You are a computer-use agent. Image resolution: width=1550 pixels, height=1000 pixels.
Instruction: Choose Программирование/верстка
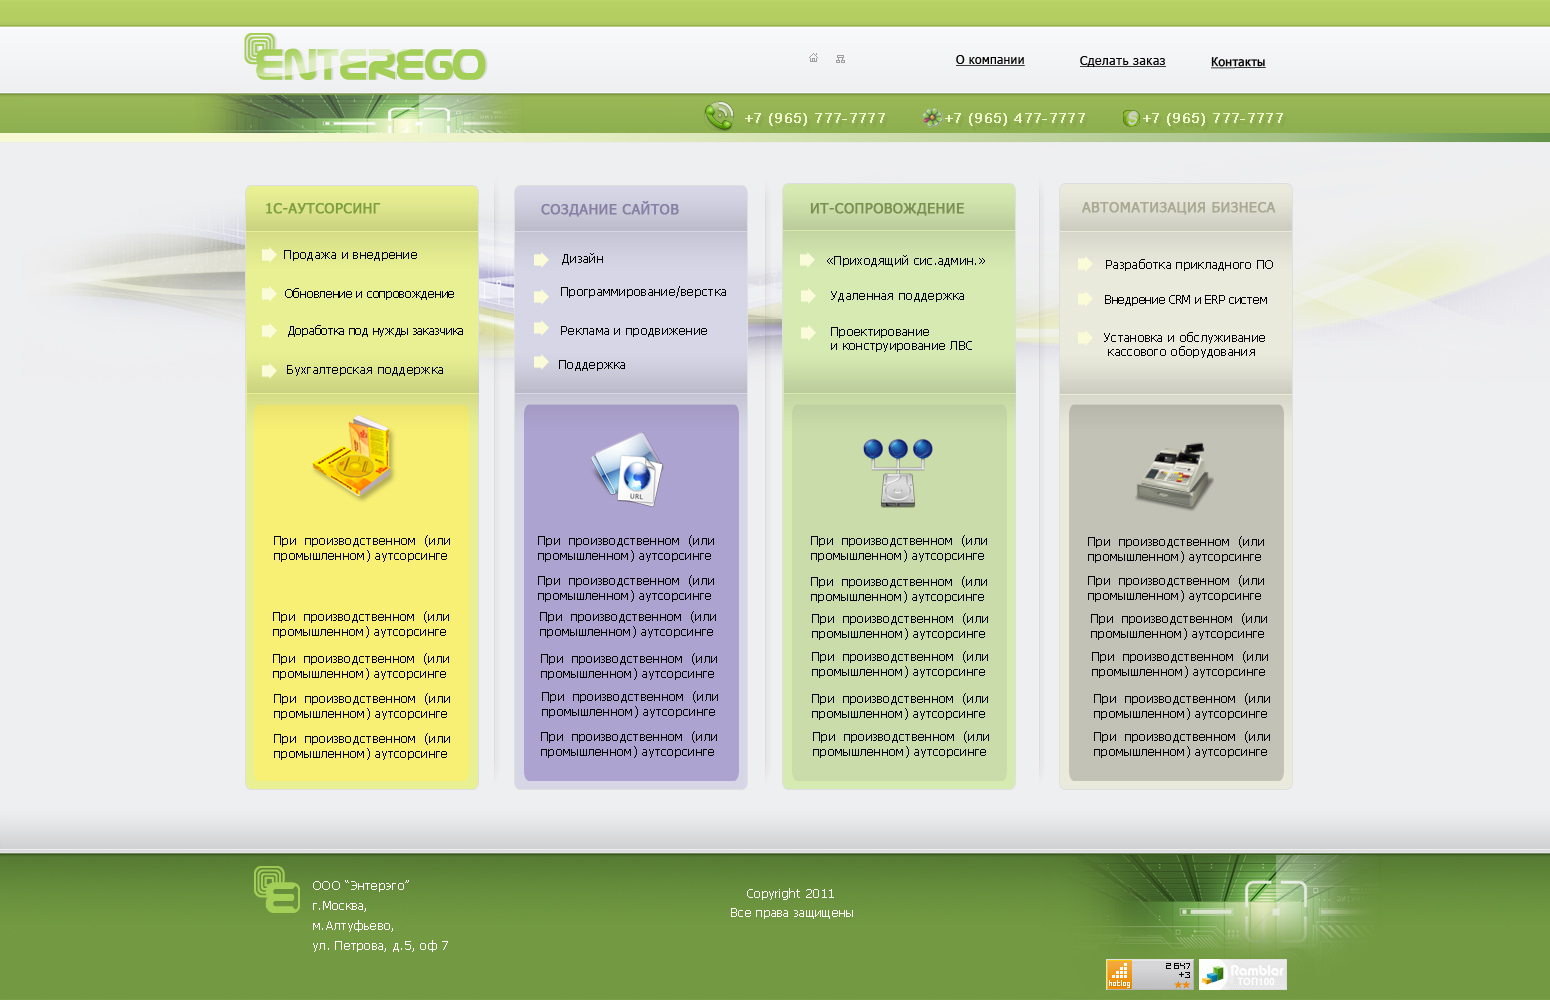pos(643,292)
